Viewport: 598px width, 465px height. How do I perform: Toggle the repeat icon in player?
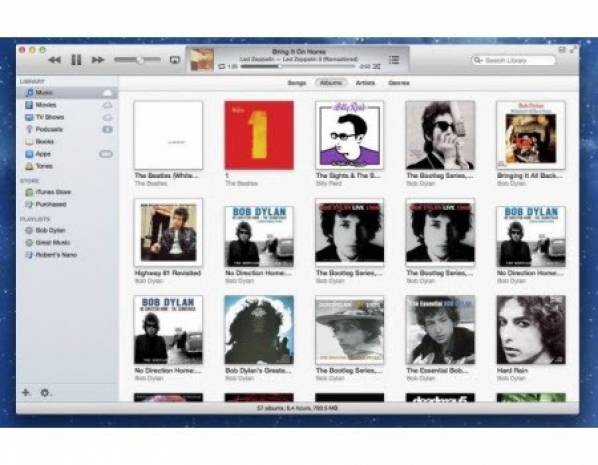click(222, 66)
